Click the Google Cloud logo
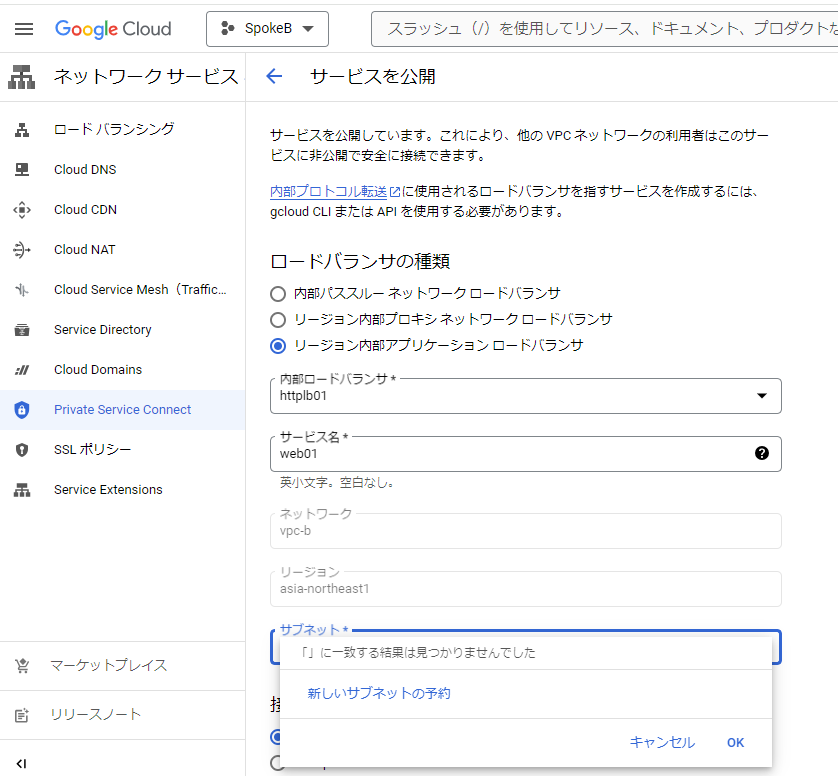838x776 pixels. coord(113,29)
